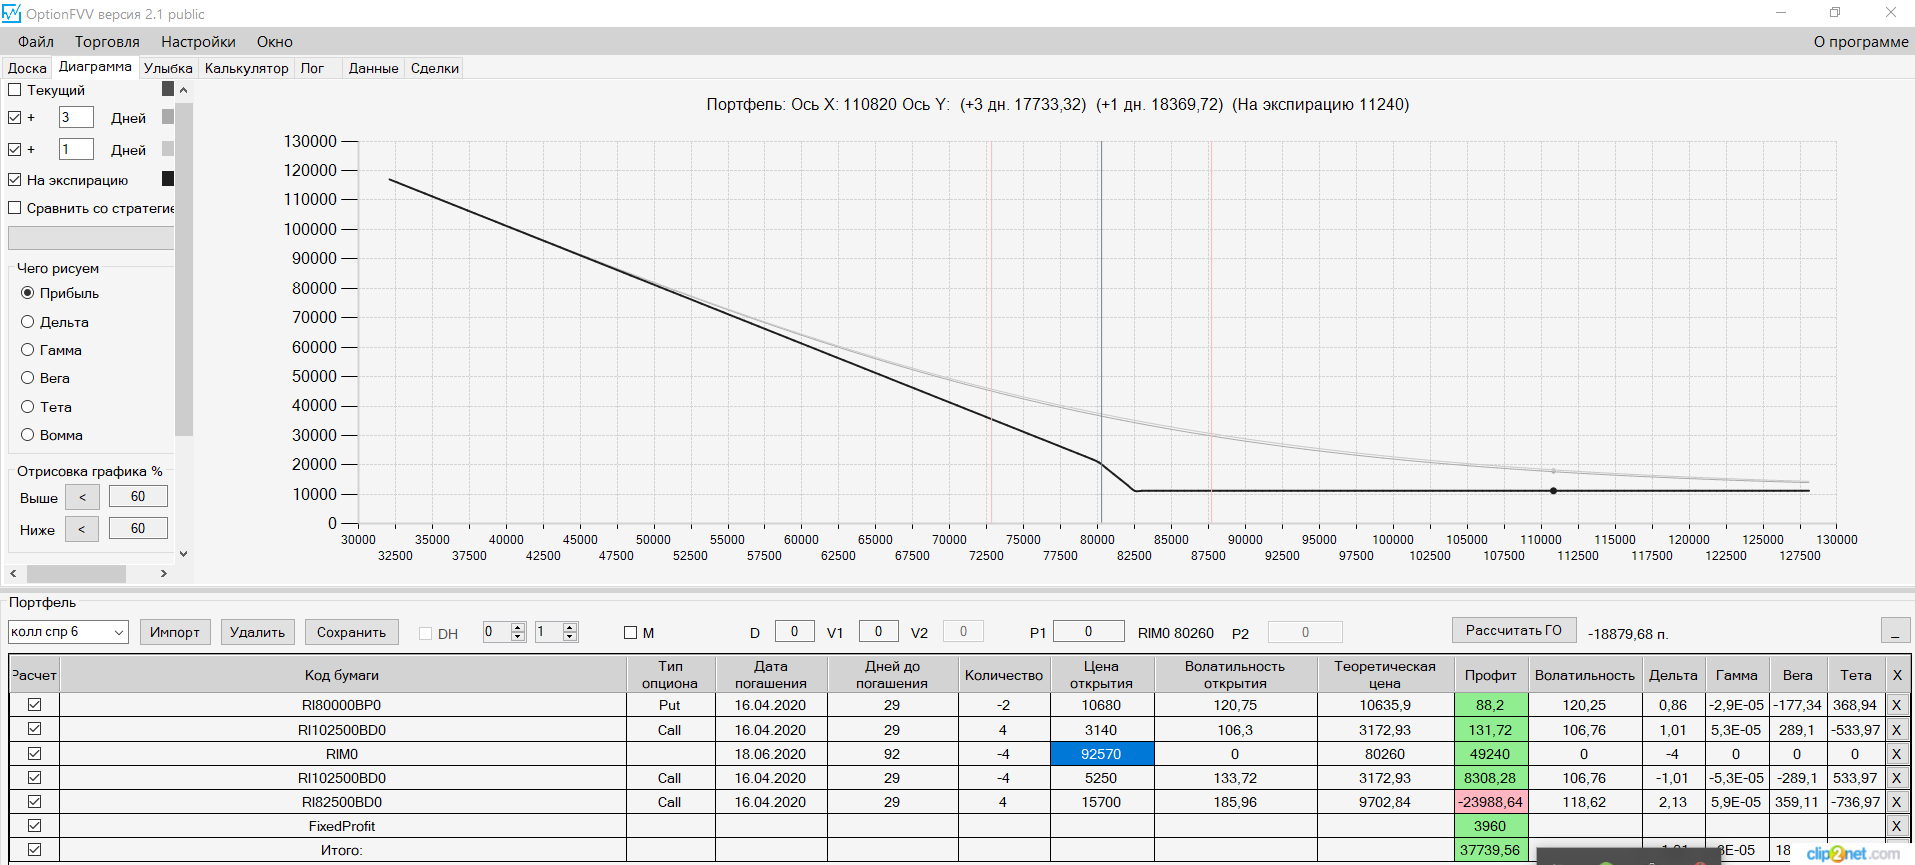Increase the first spinner showing 0
This screenshot has width=1915, height=865.
(x=518, y=627)
